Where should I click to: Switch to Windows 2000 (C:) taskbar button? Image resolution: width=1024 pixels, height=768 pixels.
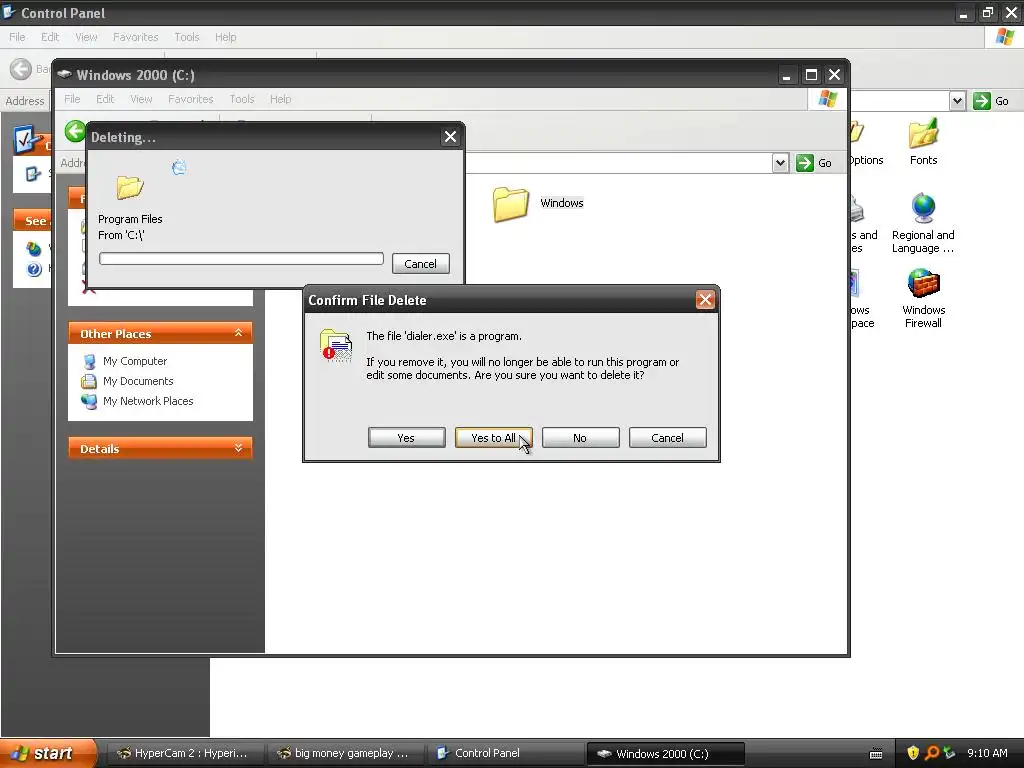665,753
